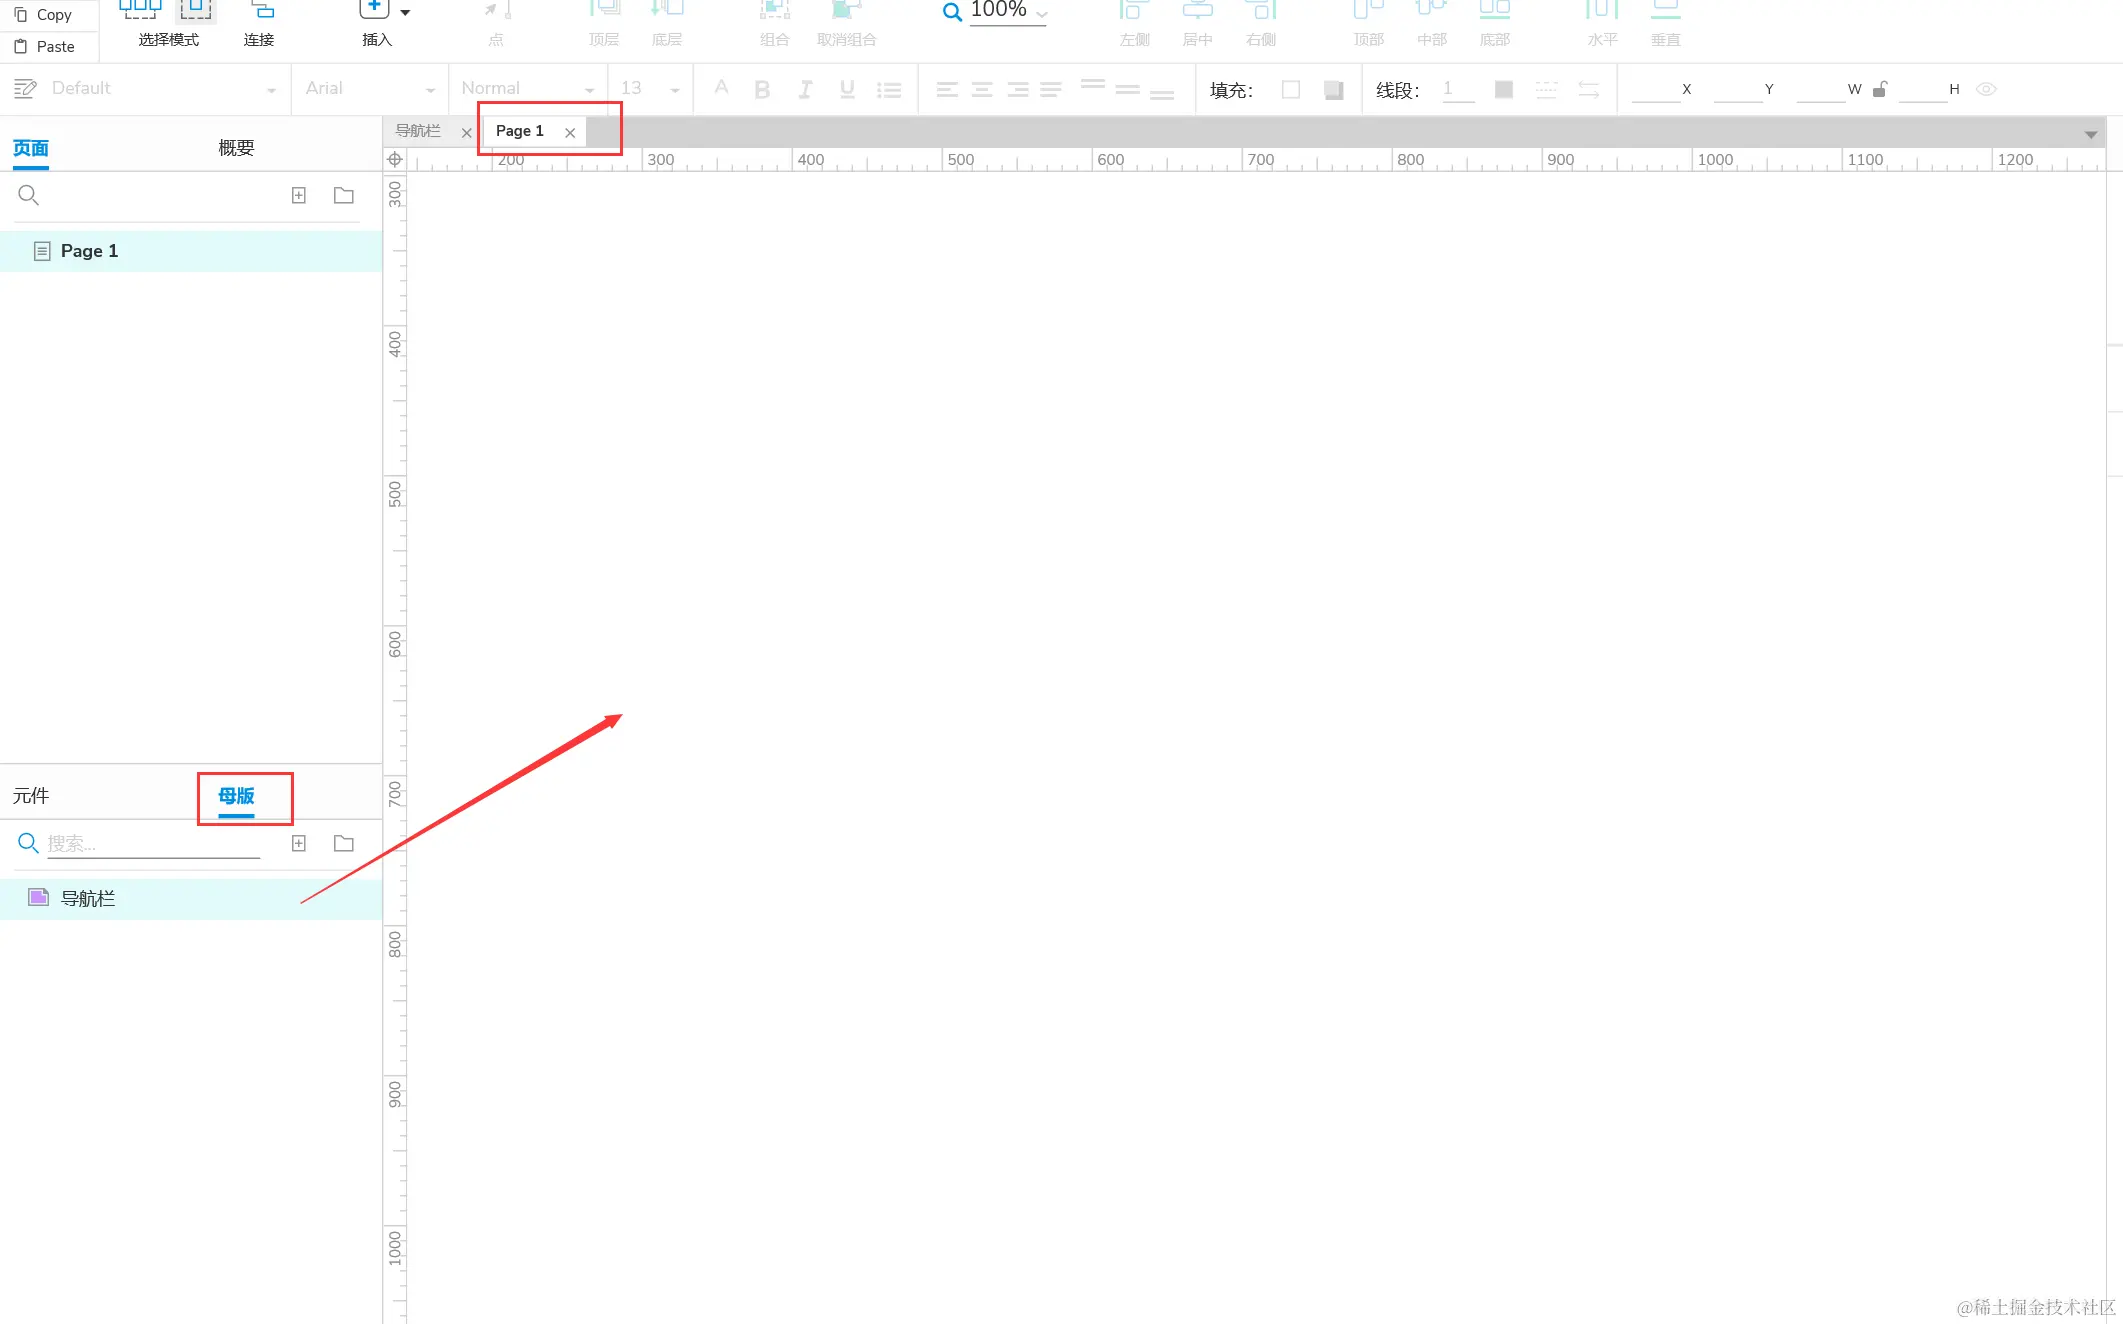Add a new folder in the Pages panel
This screenshot has height=1324, width=2123.
pyautogui.click(x=343, y=196)
